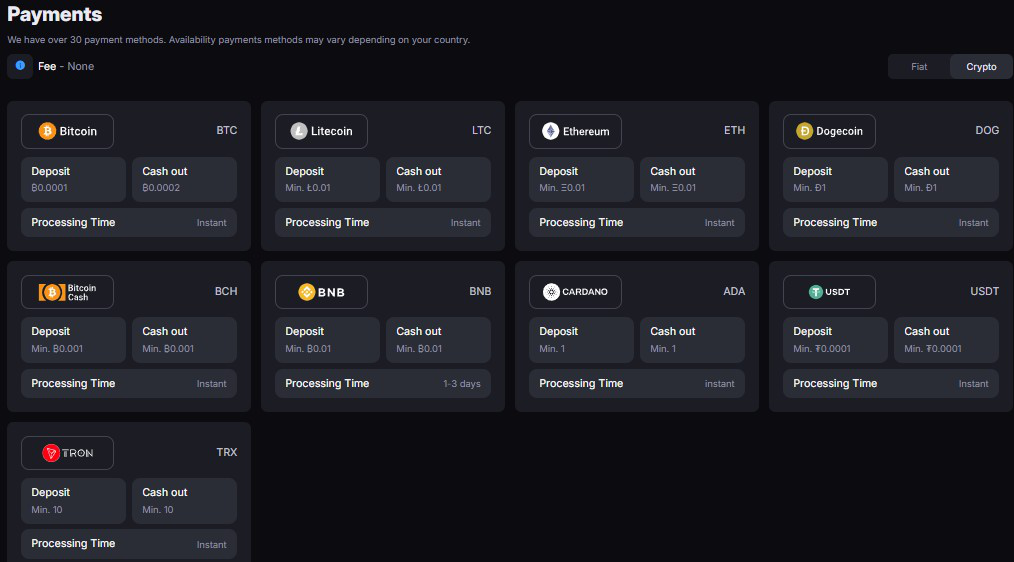Screen dimensions: 1014x562
Task: Open Cardano Deposit box
Action: pyautogui.click(x=581, y=340)
